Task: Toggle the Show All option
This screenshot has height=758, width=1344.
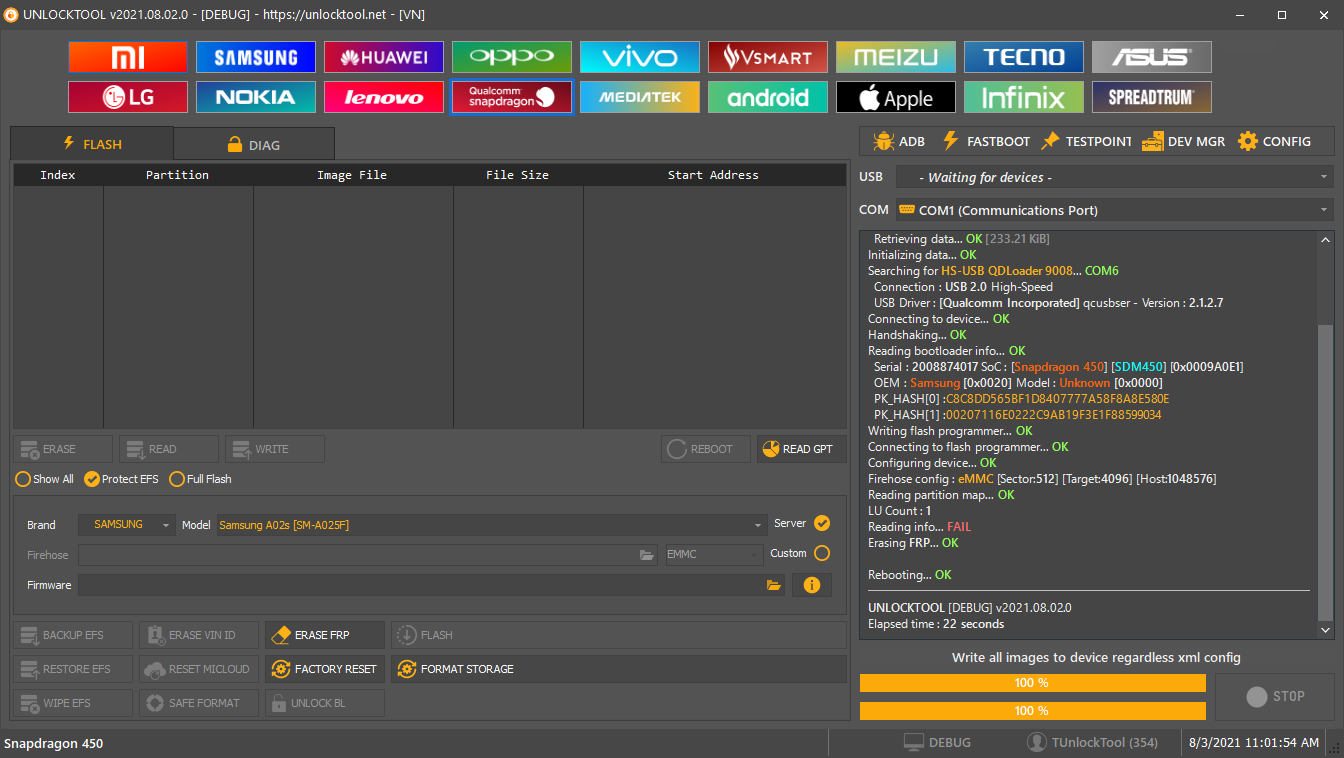Action: (45, 479)
